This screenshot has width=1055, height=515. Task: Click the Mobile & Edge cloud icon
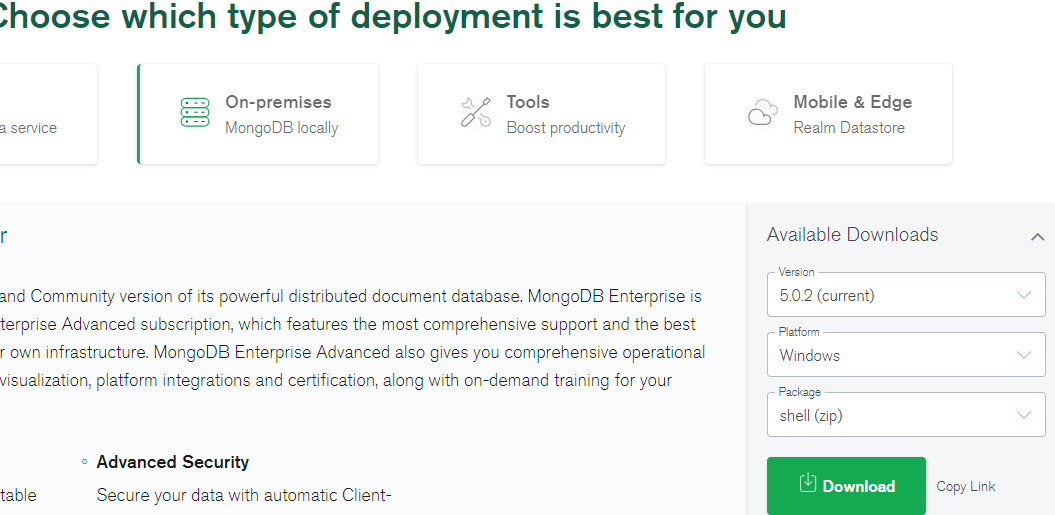tap(762, 113)
